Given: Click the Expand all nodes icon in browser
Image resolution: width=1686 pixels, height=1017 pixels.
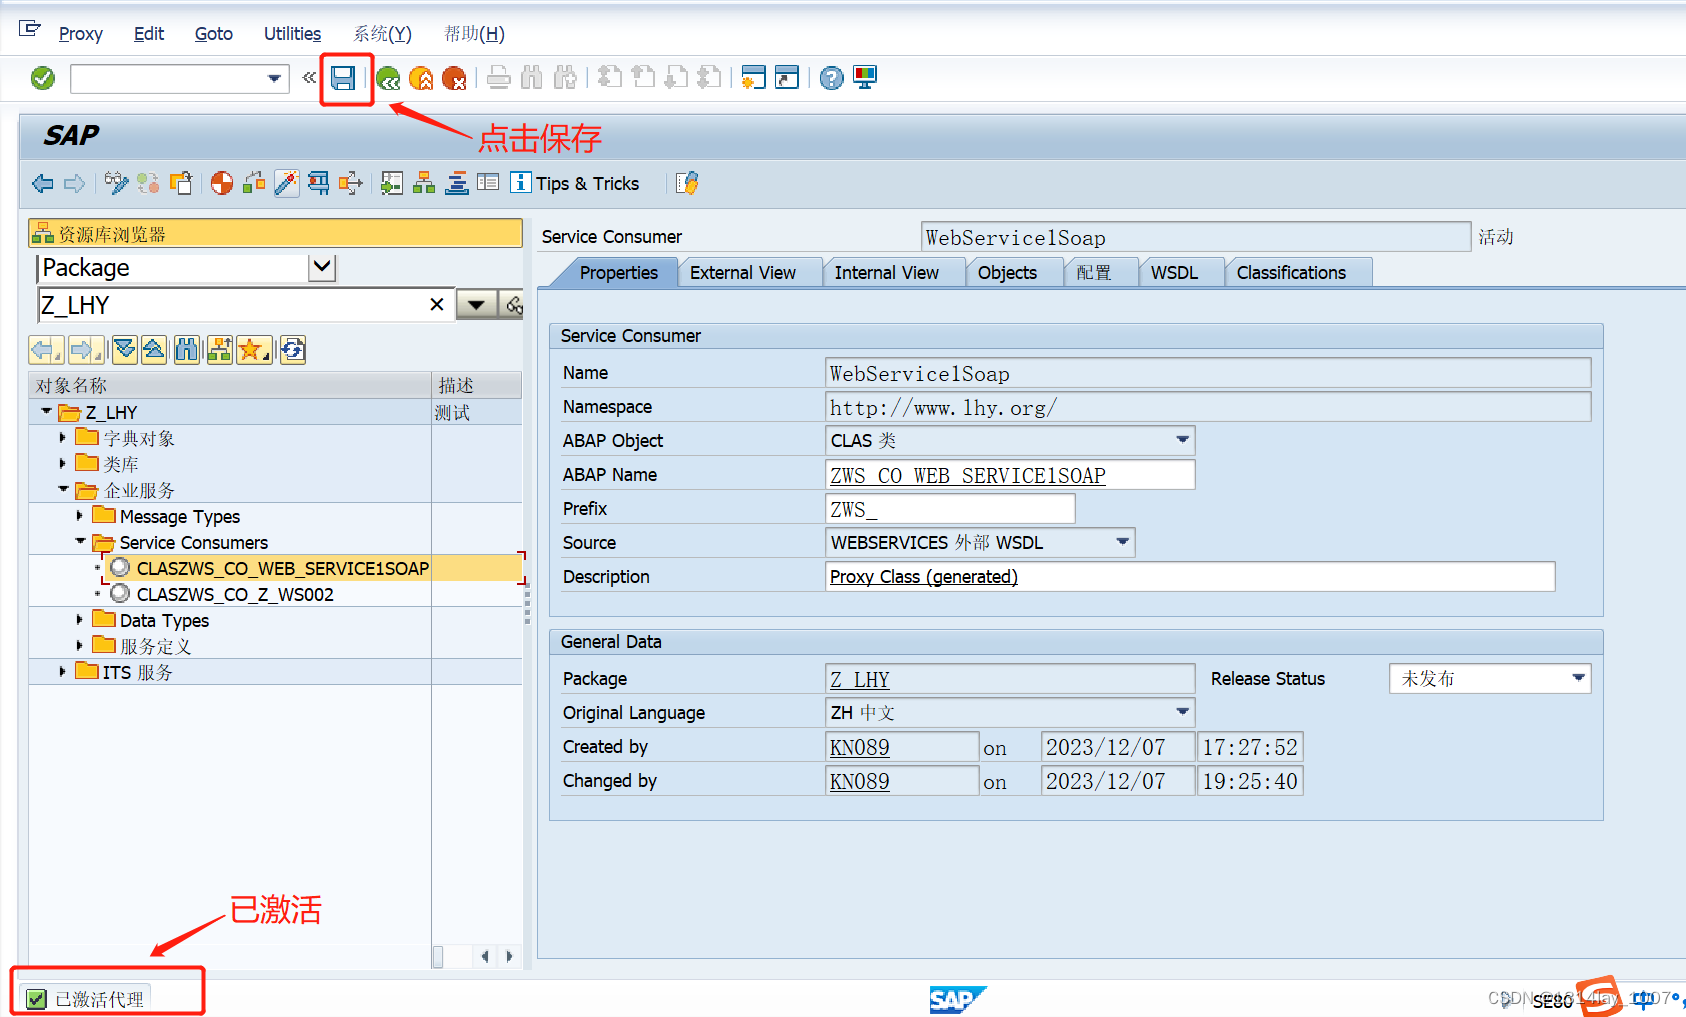Looking at the screenshot, I should click(x=125, y=349).
